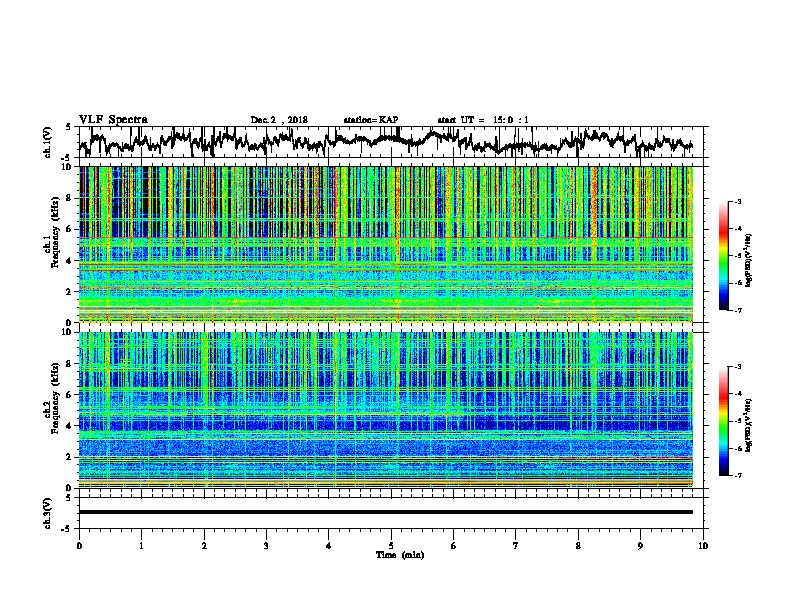Click the "-7" label on ch.2 colorbar
The height and width of the screenshot is (612, 792).
737,475
